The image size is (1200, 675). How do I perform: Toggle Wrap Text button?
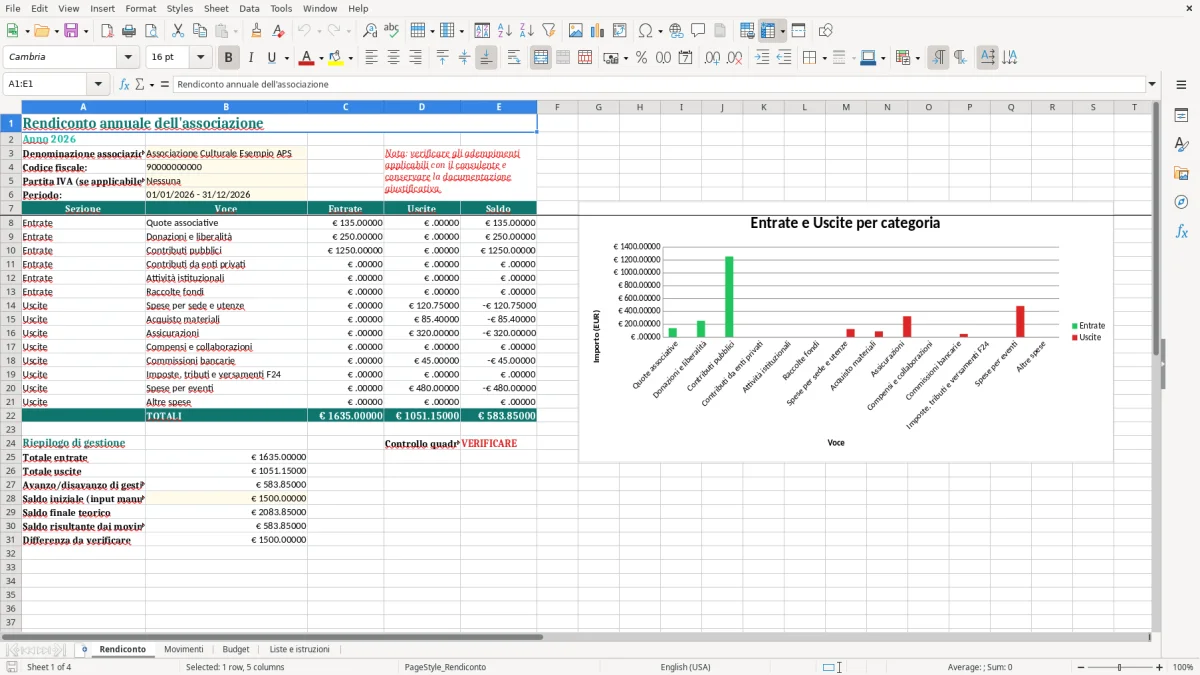pyautogui.click(x=514, y=58)
